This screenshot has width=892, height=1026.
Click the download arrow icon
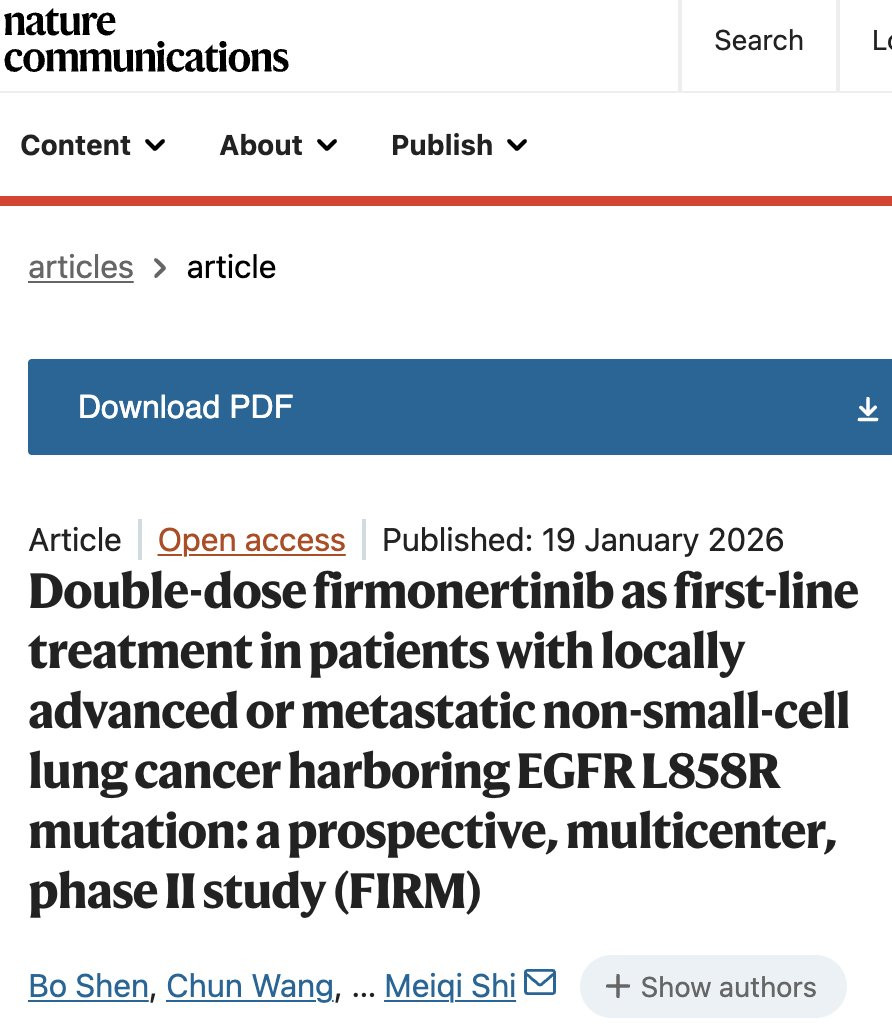pos(867,409)
